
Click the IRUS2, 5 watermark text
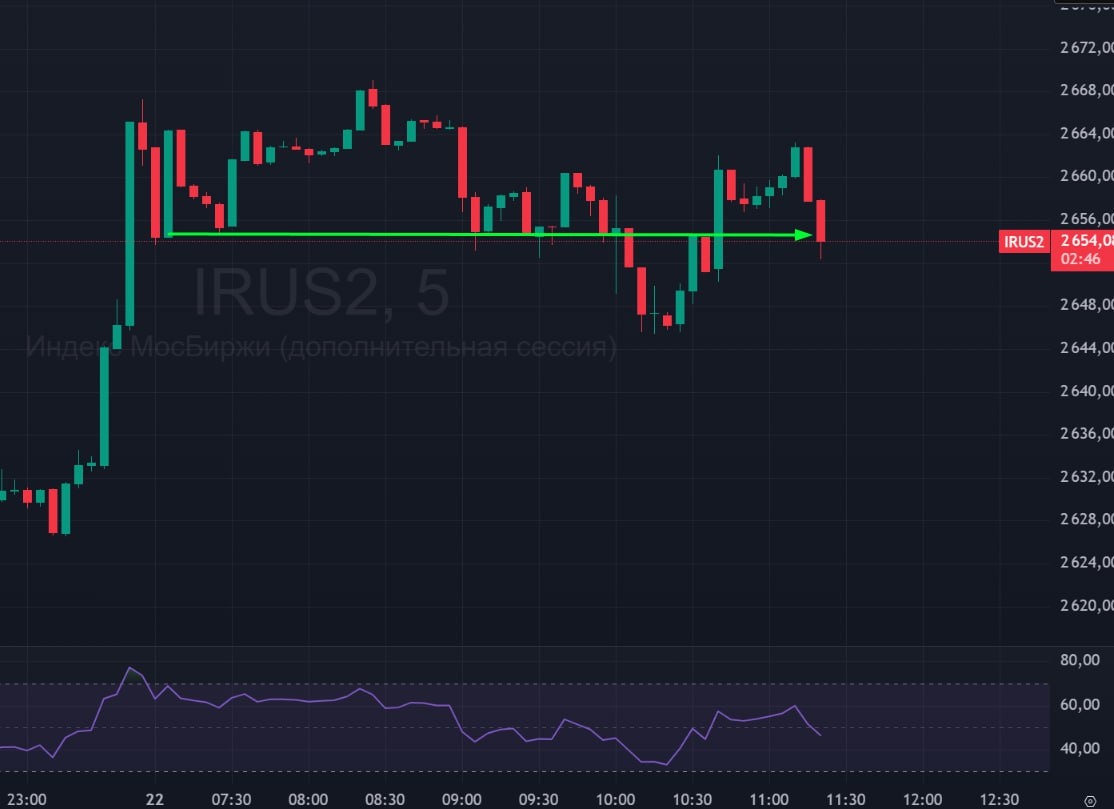pos(322,291)
